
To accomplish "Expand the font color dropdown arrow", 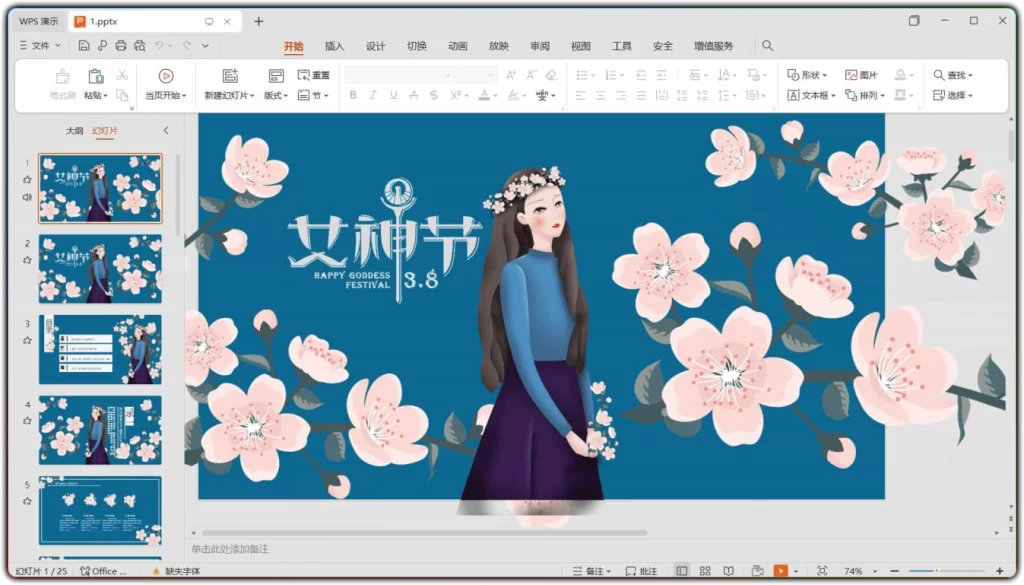I will [x=494, y=95].
